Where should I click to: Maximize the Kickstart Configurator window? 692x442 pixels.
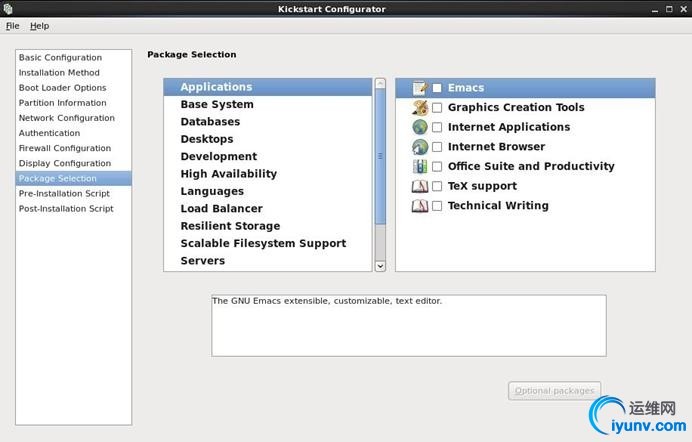[669, 9]
